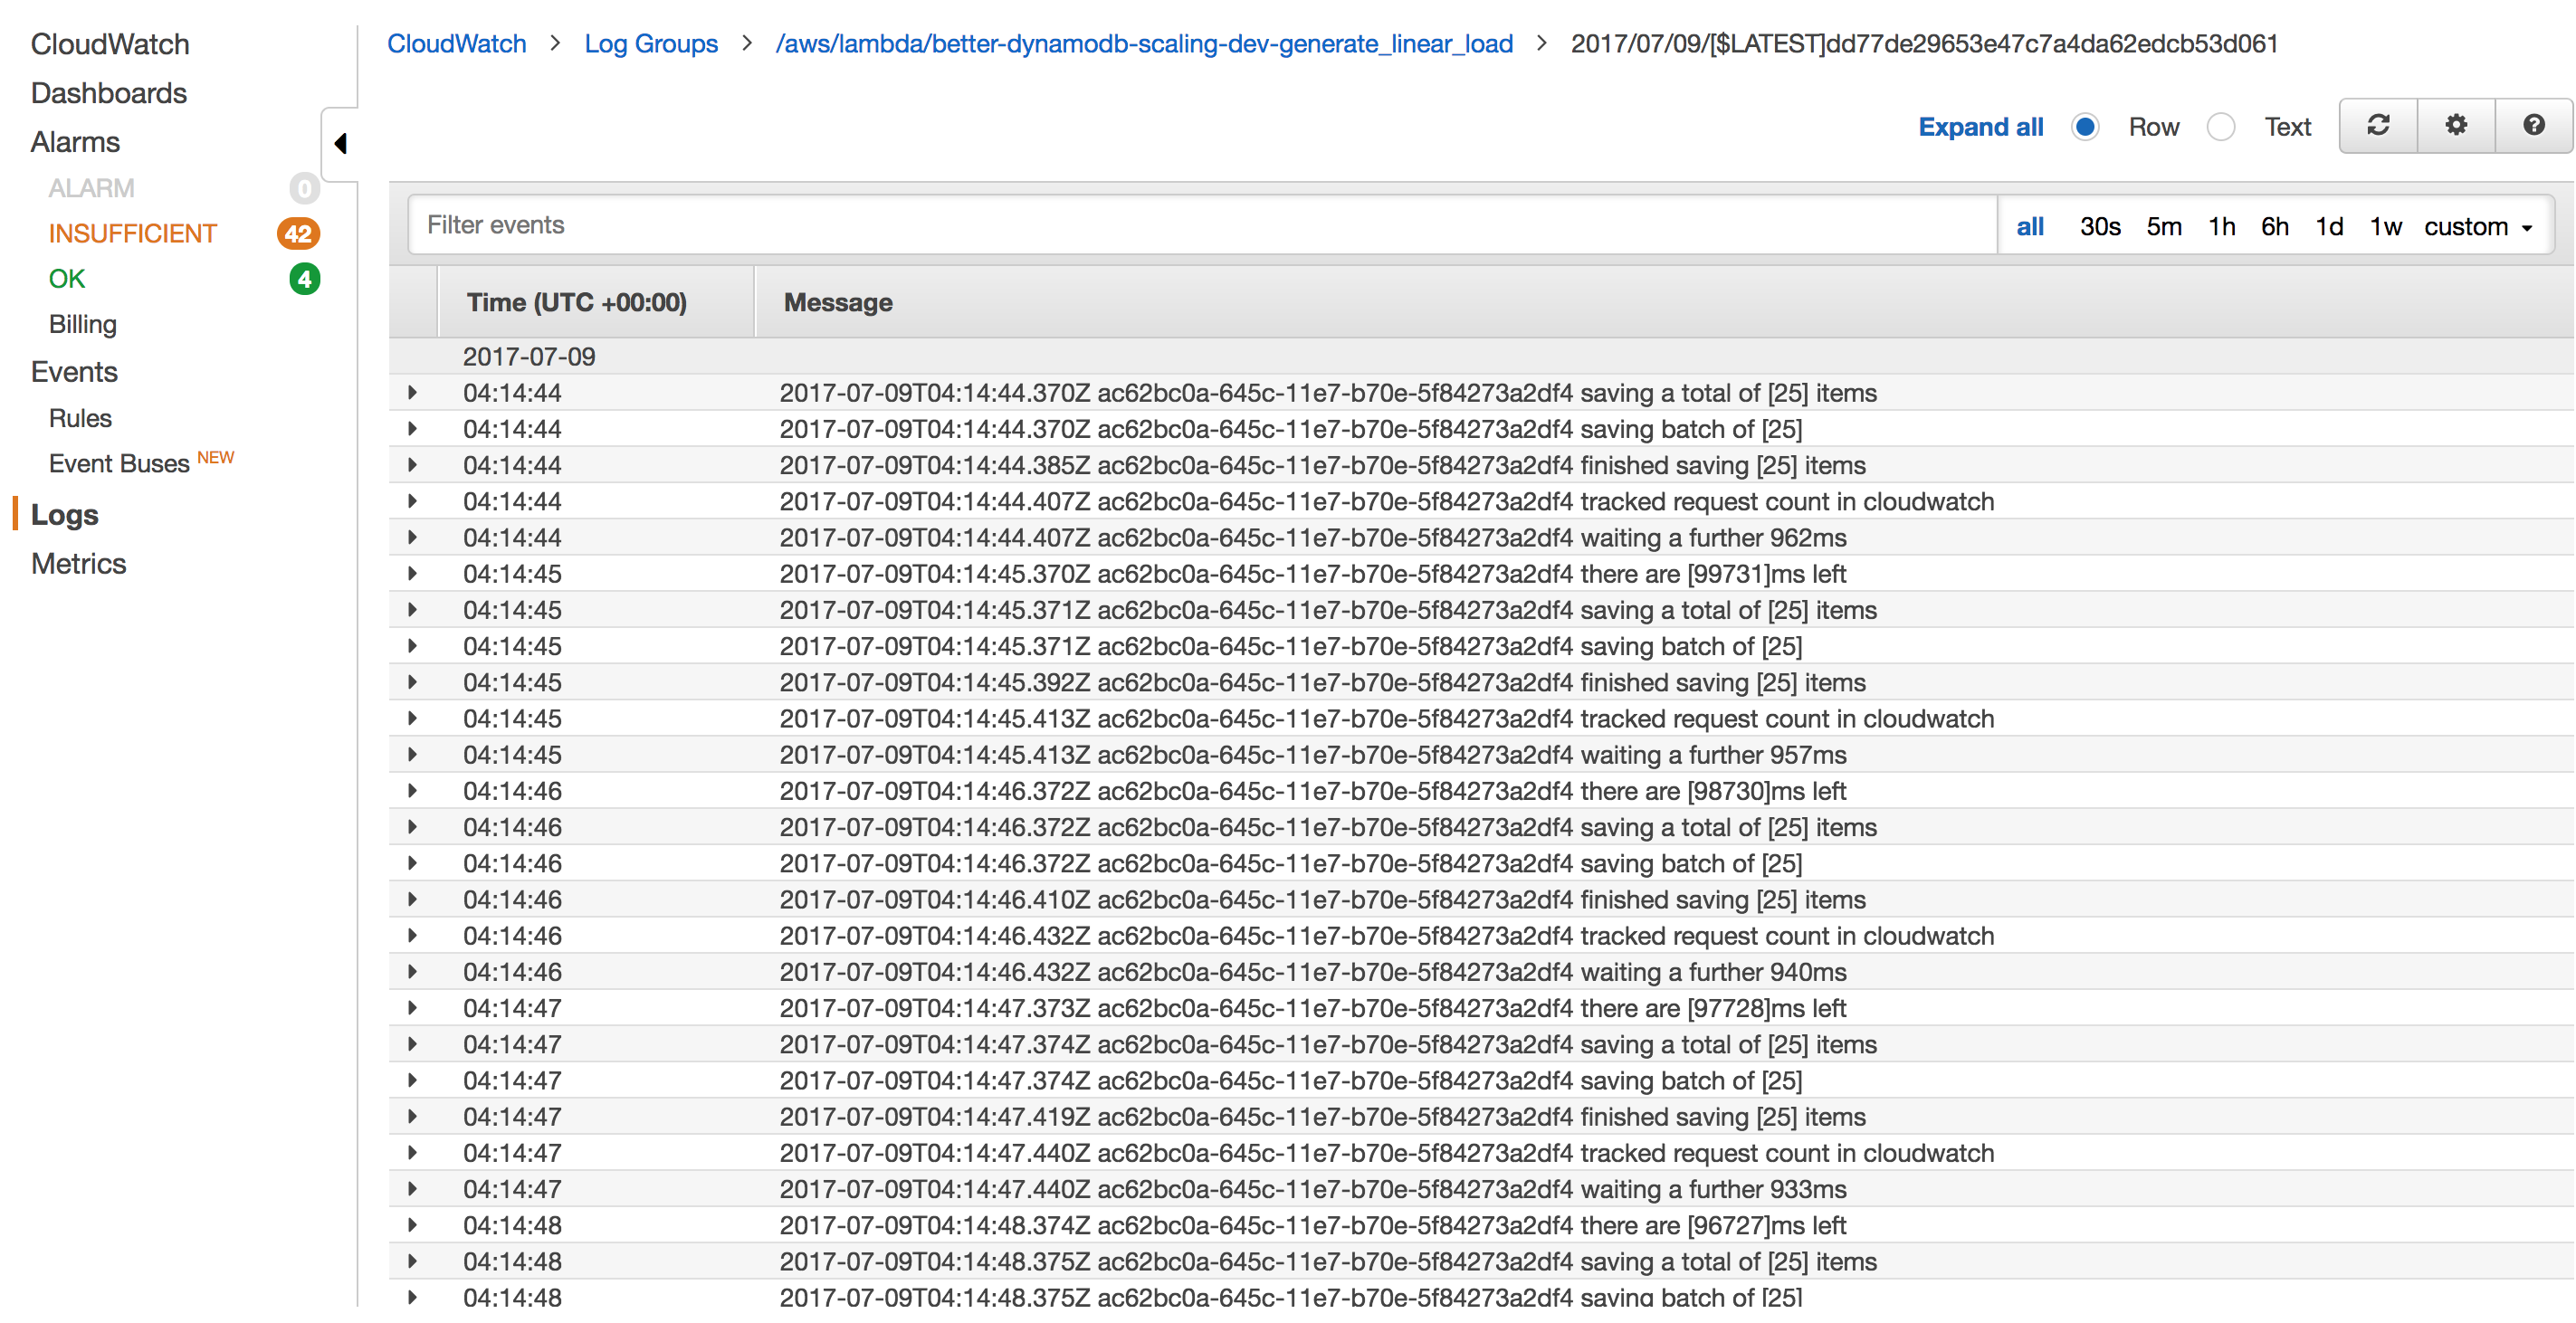Select the Text view radio button

[2221, 127]
